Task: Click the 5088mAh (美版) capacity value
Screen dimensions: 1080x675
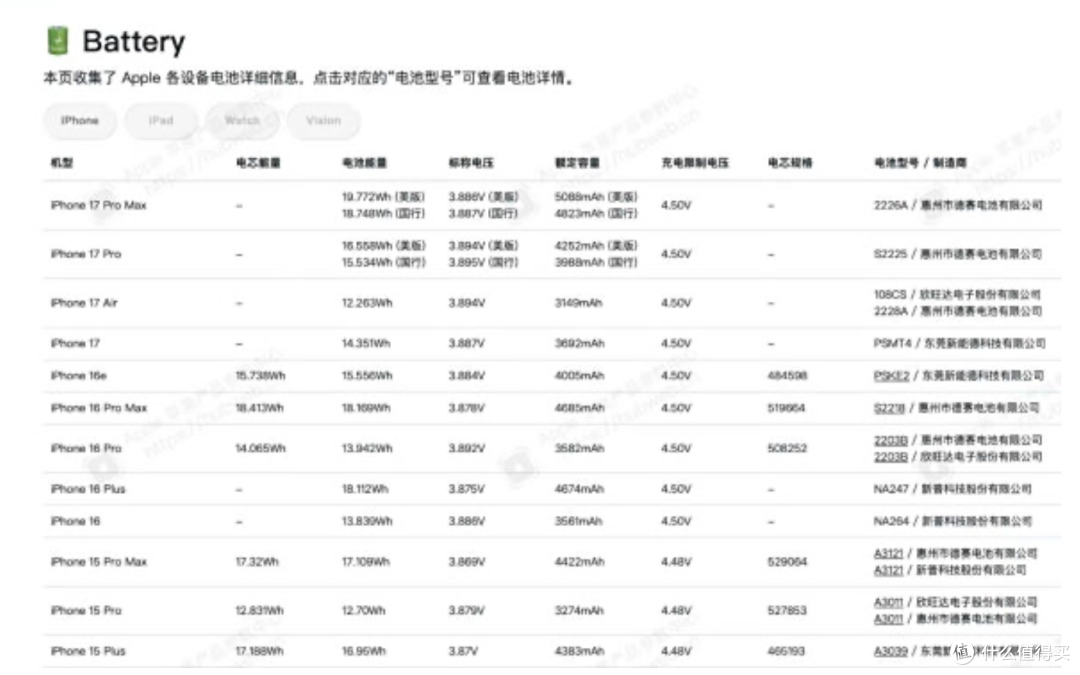Action: click(596, 197)
